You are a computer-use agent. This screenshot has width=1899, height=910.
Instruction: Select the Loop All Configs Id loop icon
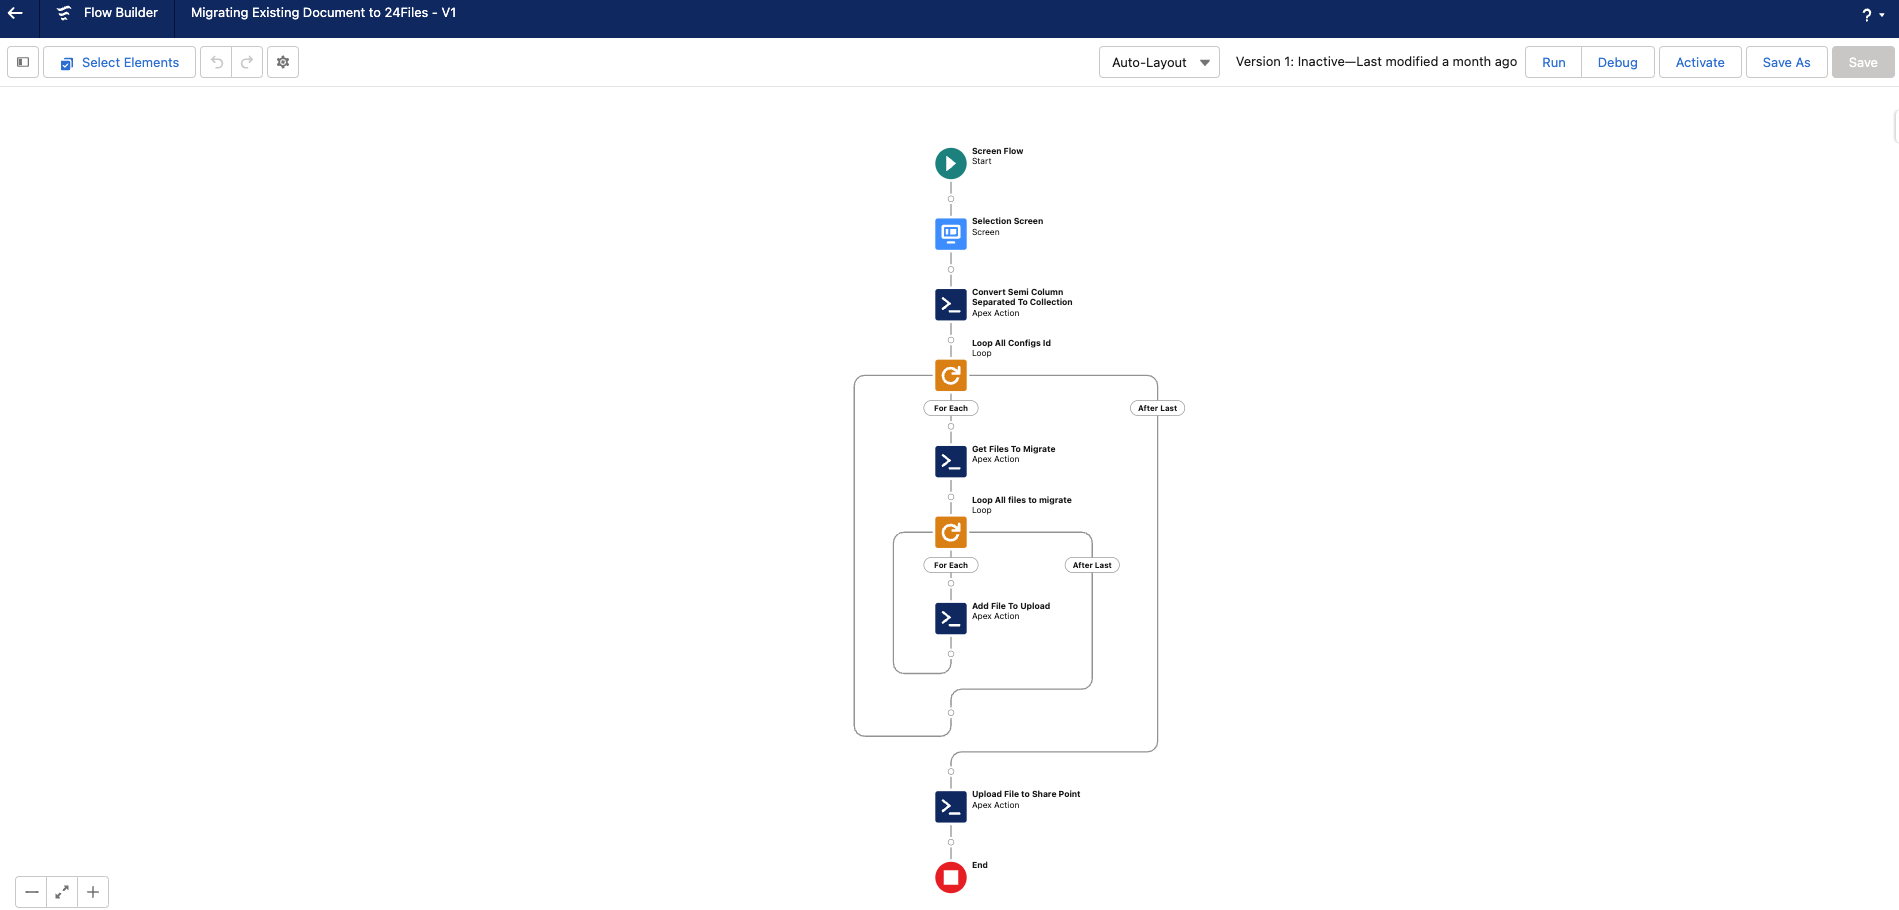[x=950, y=376]
